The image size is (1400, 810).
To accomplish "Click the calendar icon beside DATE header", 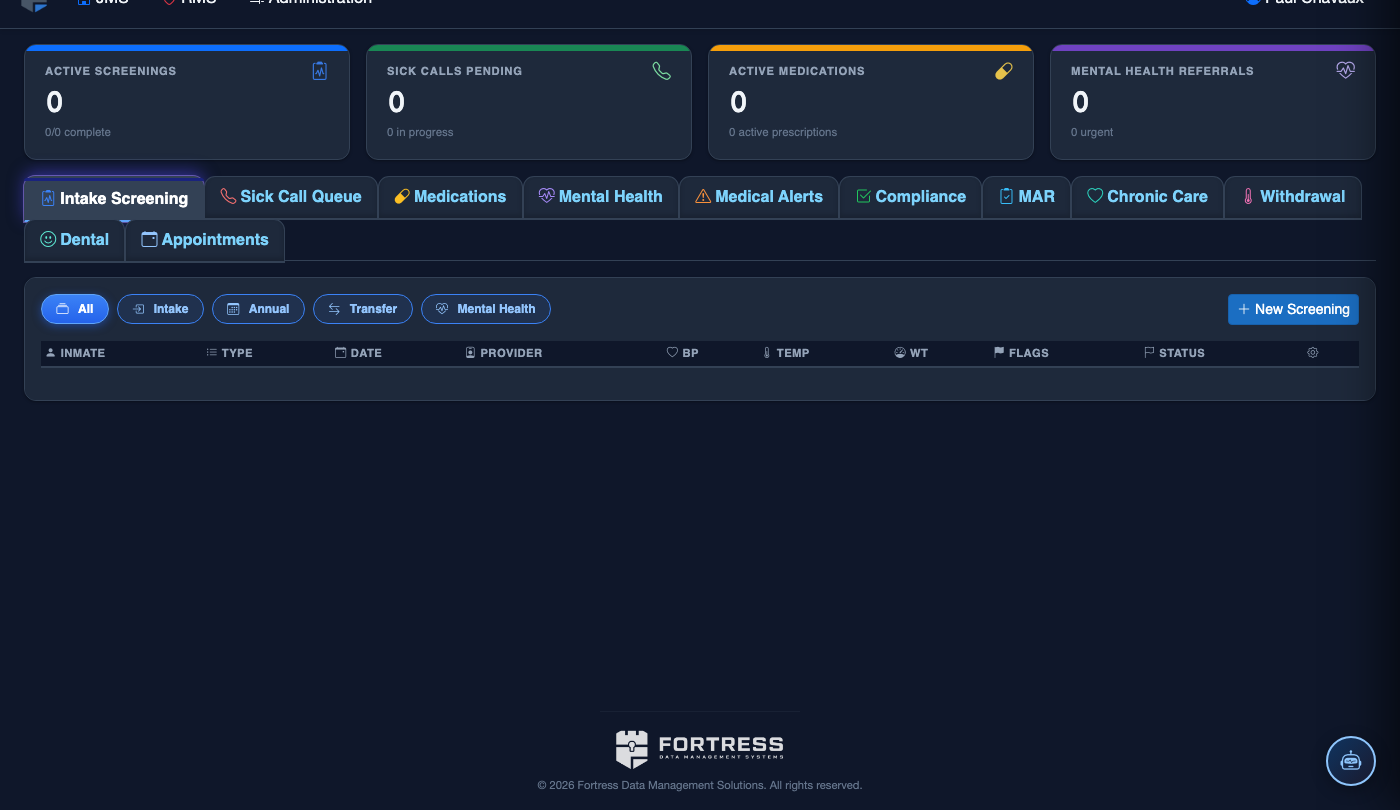I will 340,353.
